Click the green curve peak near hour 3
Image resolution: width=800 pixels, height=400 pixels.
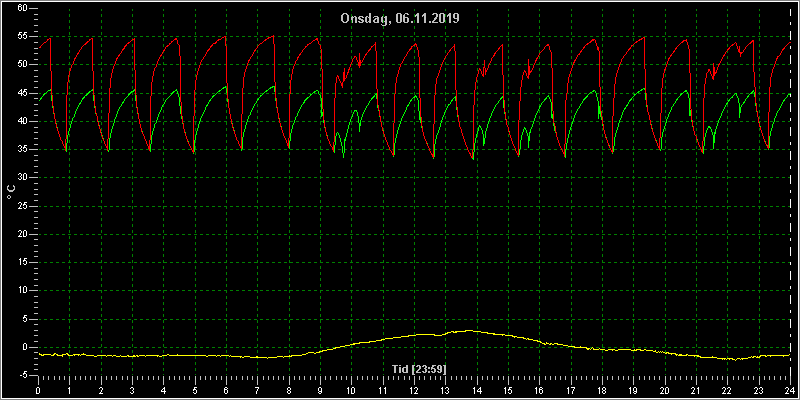click(x=134, y=90)
